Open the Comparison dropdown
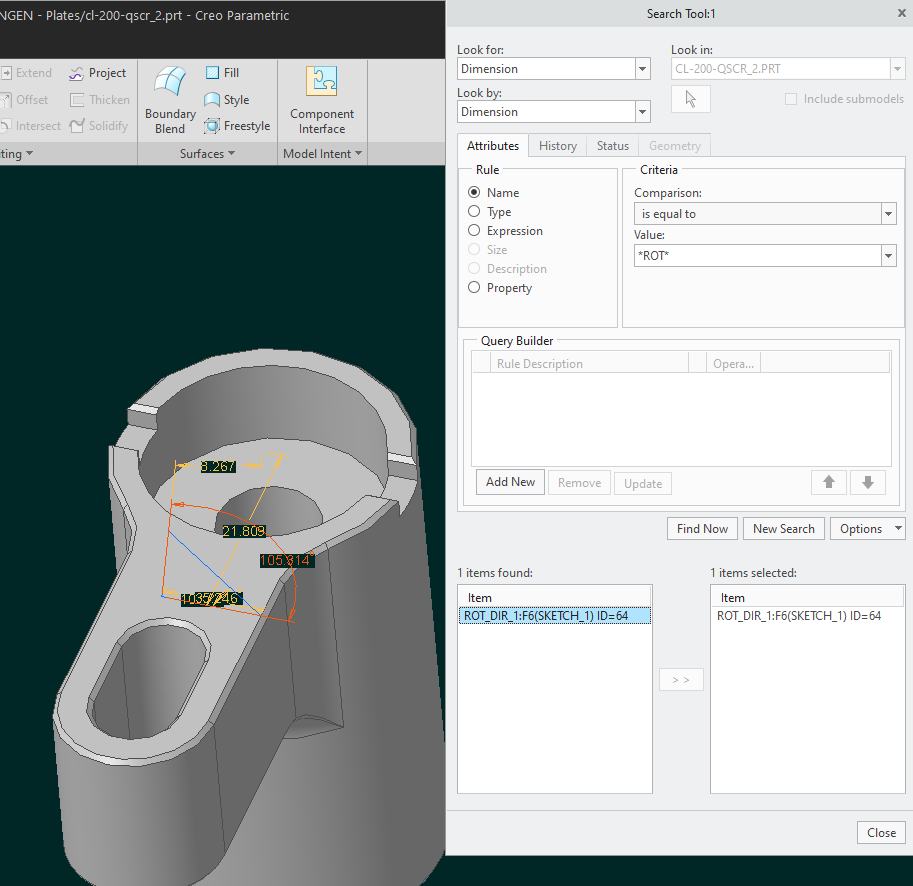913x886 pixels. click(887, 213)
